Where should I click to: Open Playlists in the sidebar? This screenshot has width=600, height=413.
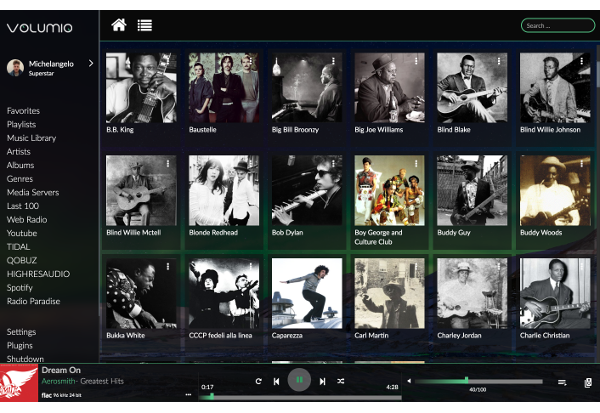tap(21, 124)
